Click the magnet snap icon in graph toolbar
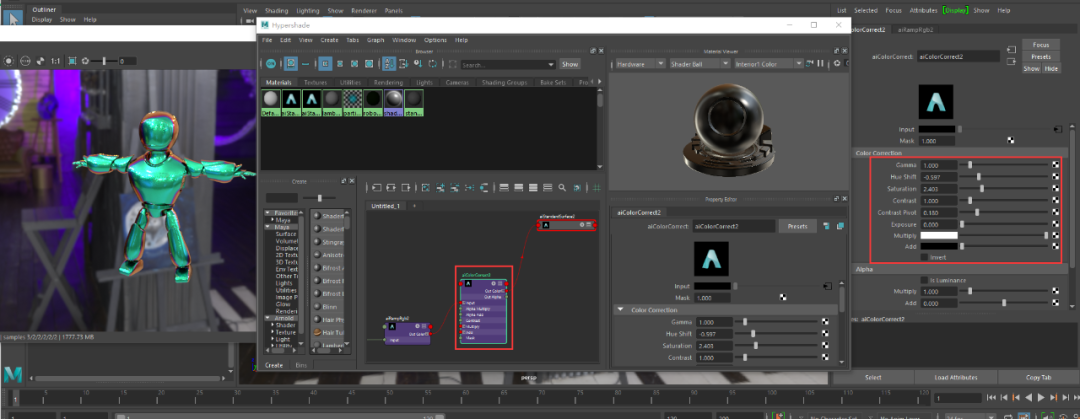Image resolution: width=1080 pixels, height=419 pixels. (577, 187)
